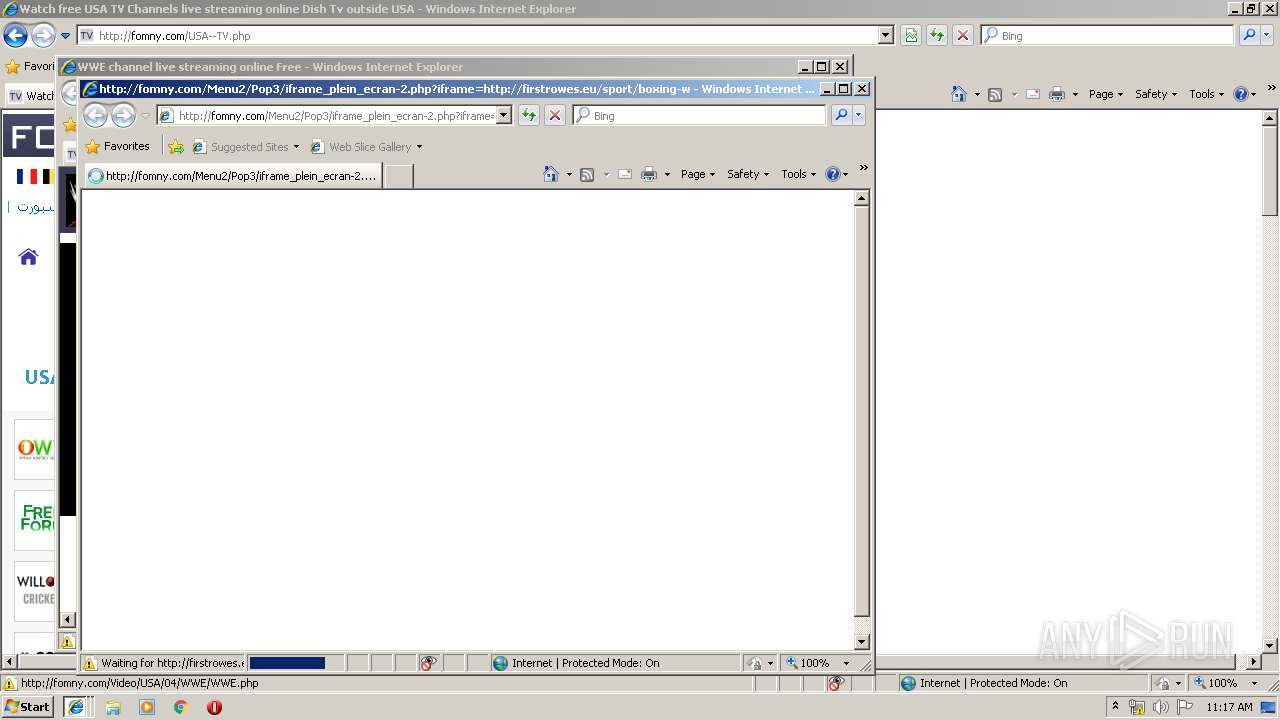
Task: Click Read Mail icon in front popup
Action: click(625, 174)
